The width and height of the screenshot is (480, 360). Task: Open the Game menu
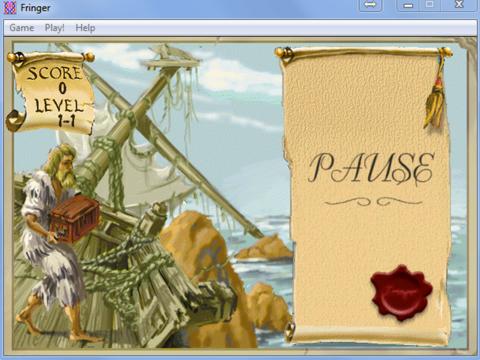coord(22,28)
